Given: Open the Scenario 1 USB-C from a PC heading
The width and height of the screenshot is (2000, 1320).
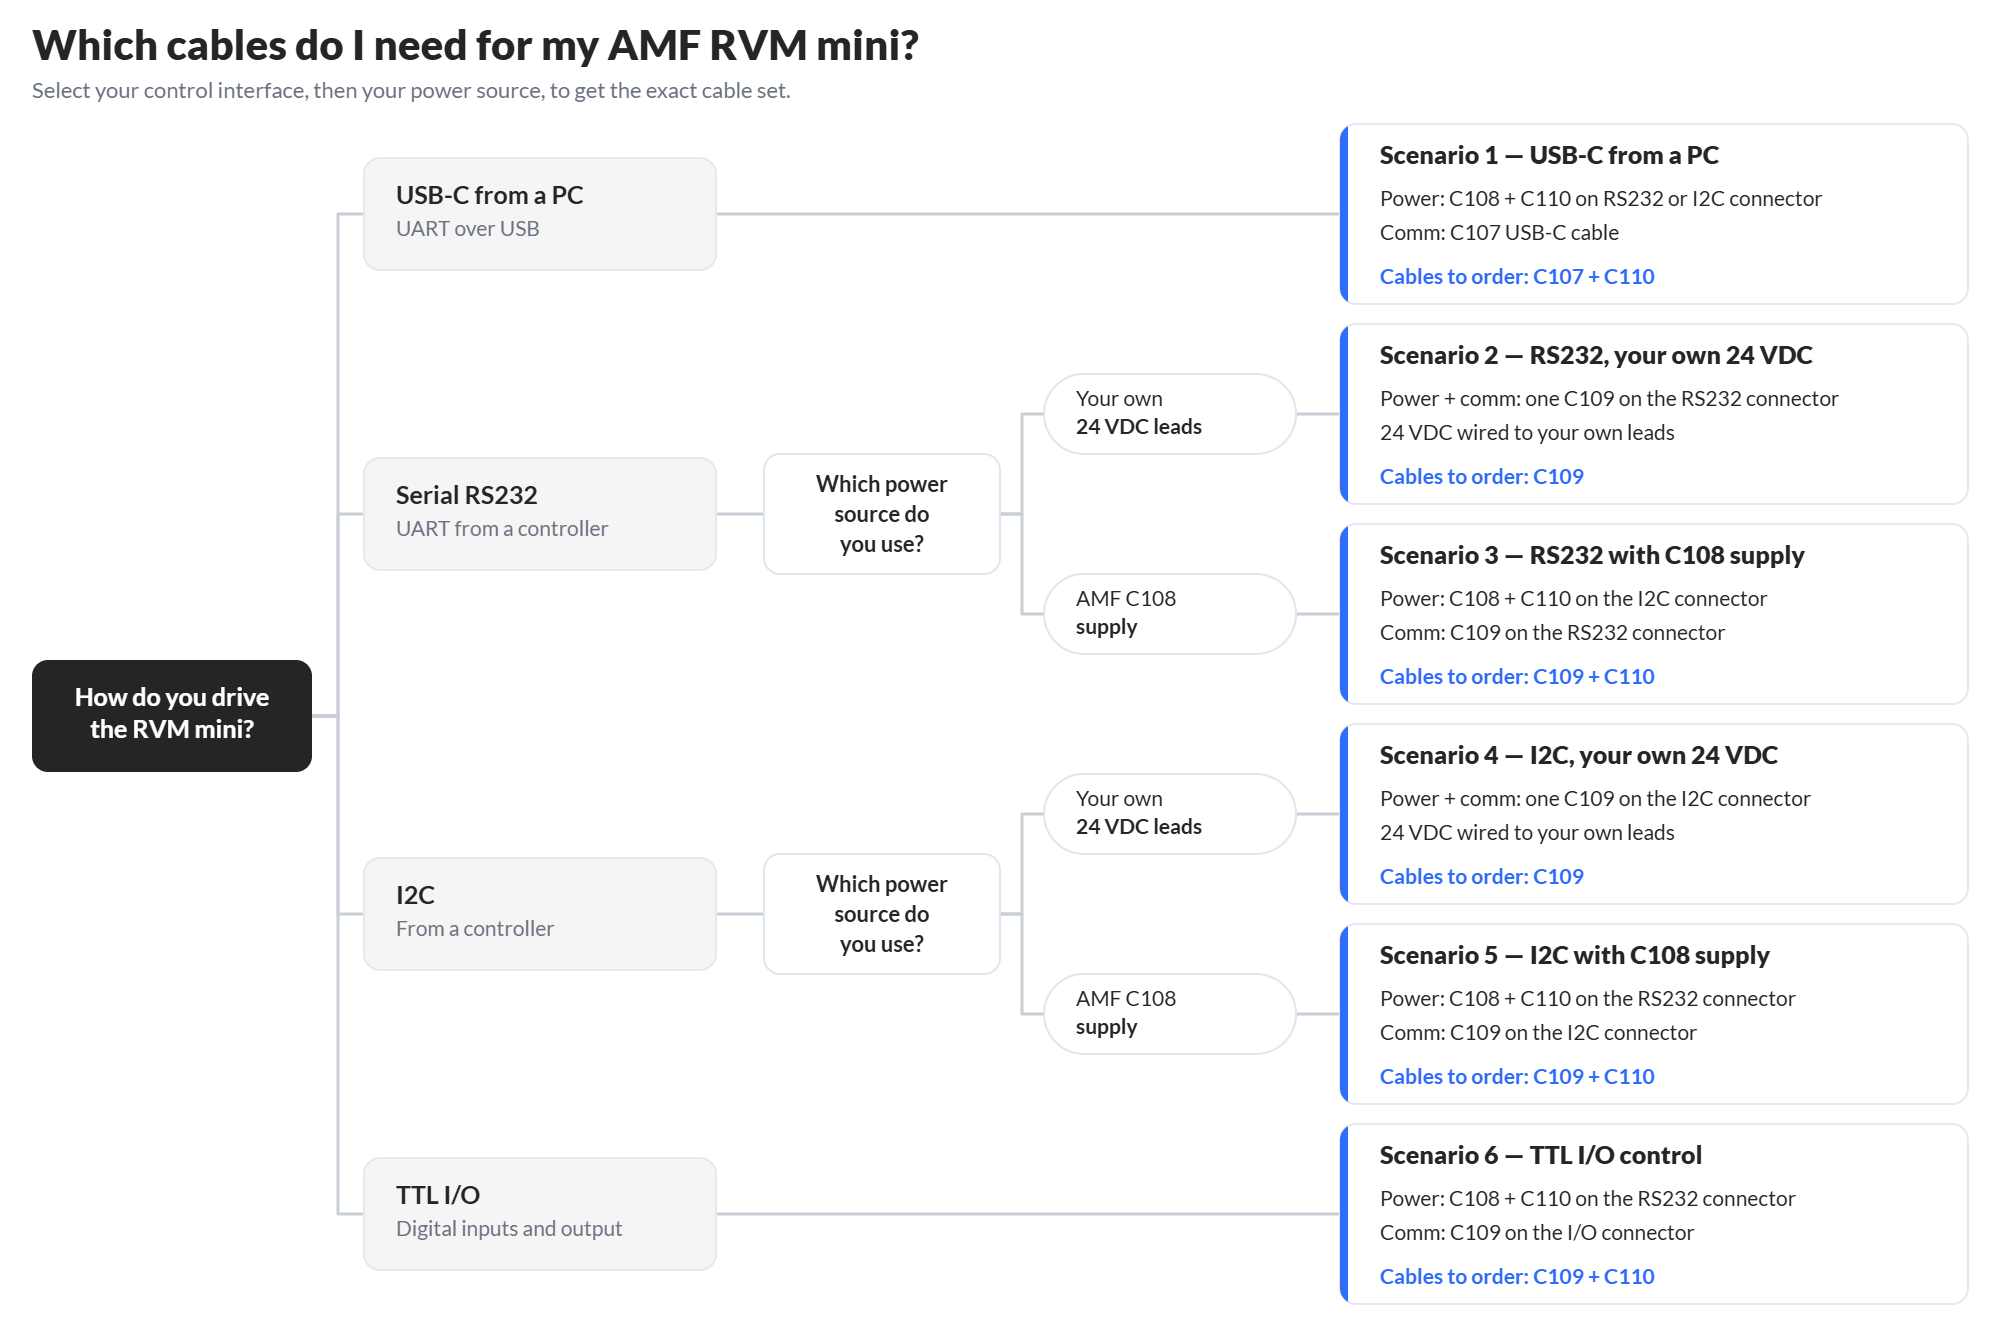Looking at the screenshot, I should click(x=1549, y=155).
